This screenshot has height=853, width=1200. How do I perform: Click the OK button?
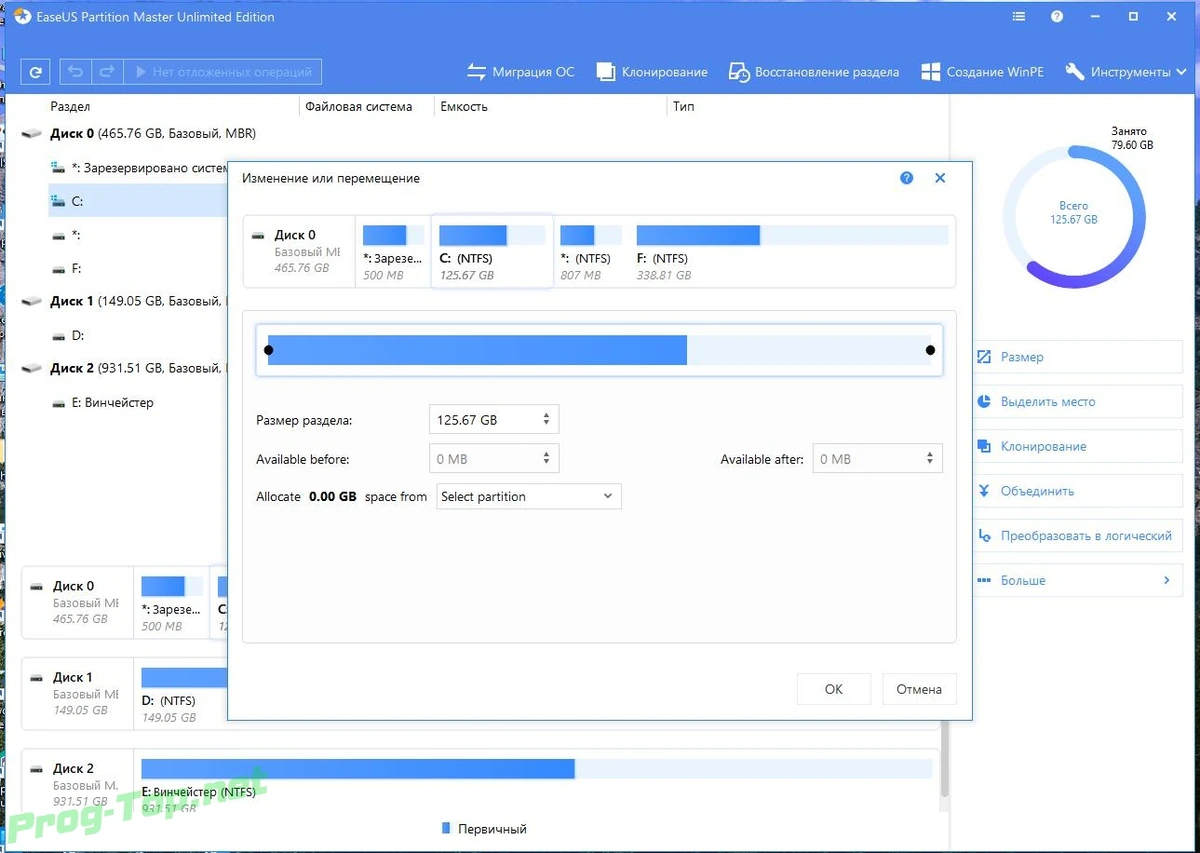click(834, 689)
